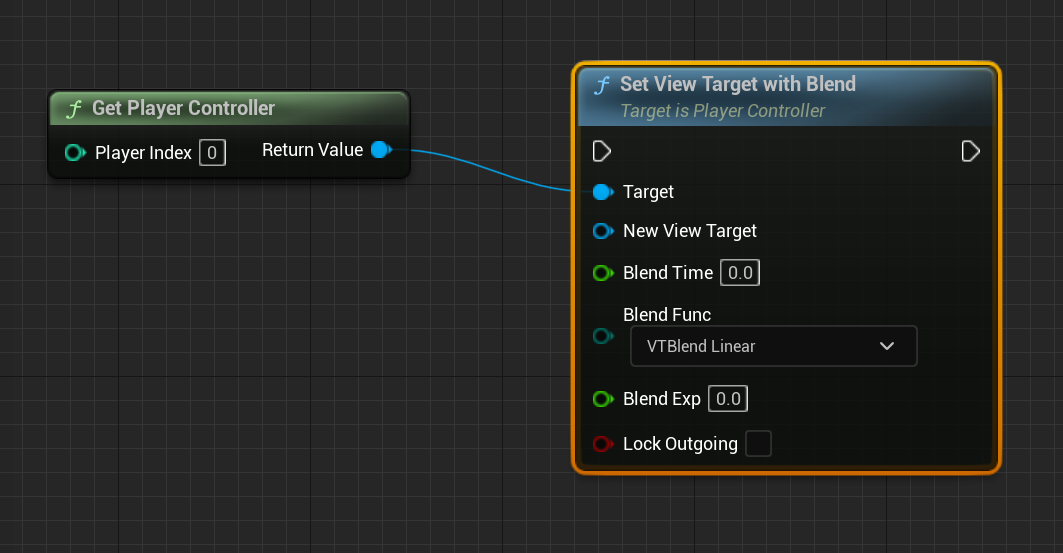Viewport: 1063px width, 553px height.
Task: Click the Blend Func enum pin
Action: click(602, 336)
